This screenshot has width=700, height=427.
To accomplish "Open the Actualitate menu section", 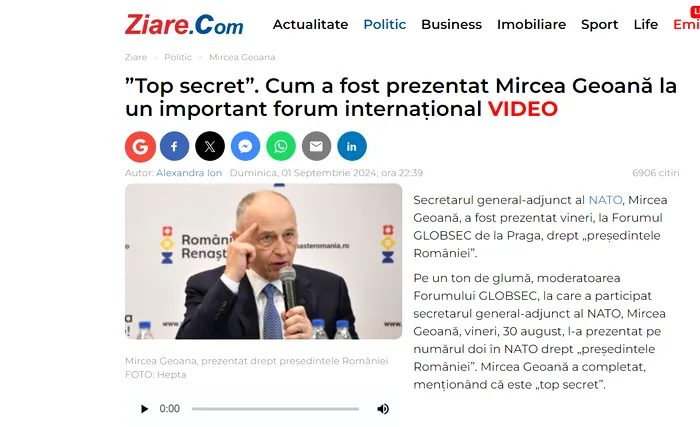I will pos(310,24).
